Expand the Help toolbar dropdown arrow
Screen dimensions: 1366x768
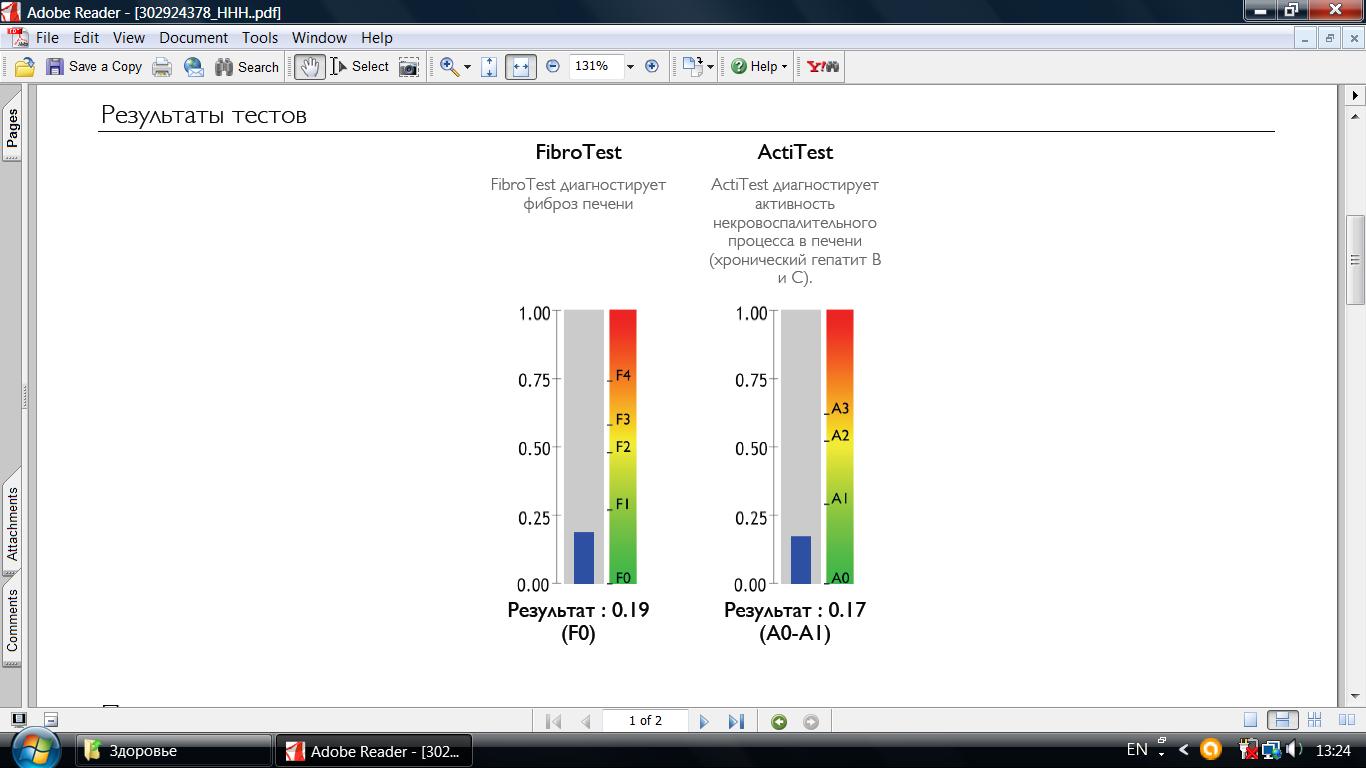coord(784,67)
